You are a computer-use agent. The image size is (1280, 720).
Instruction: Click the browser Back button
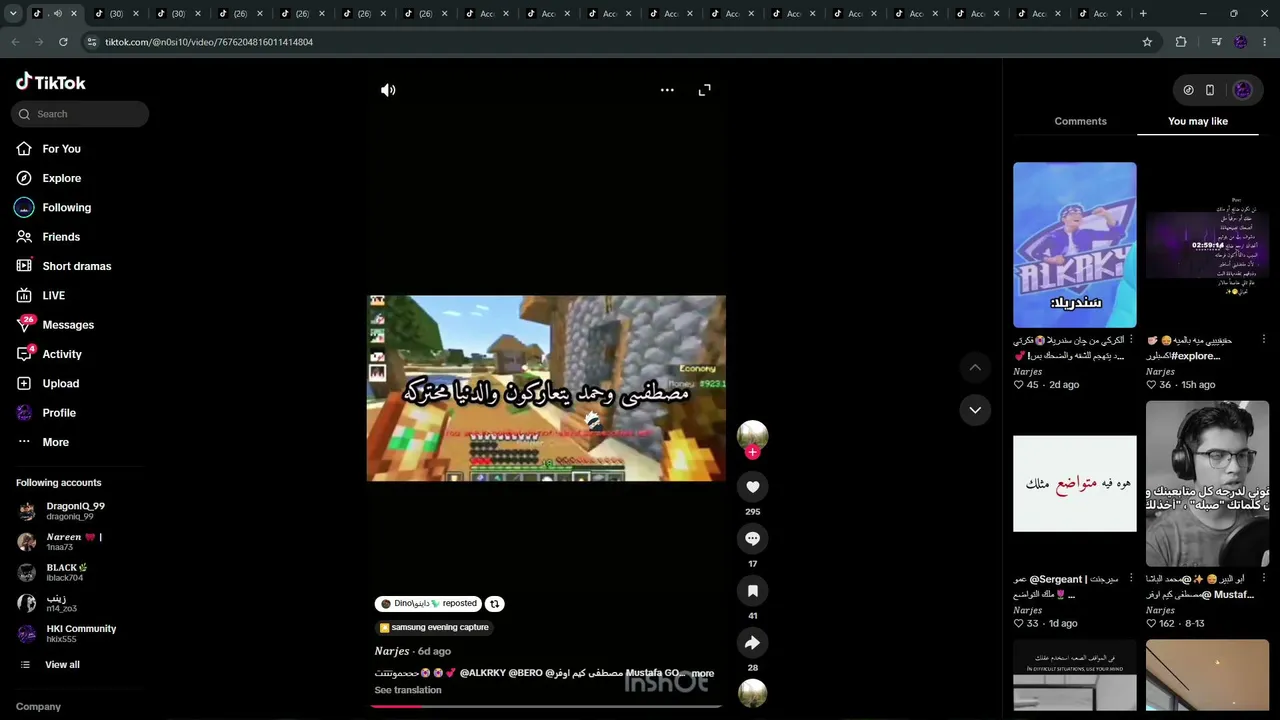pyautogui.click(x=15, y=42)
